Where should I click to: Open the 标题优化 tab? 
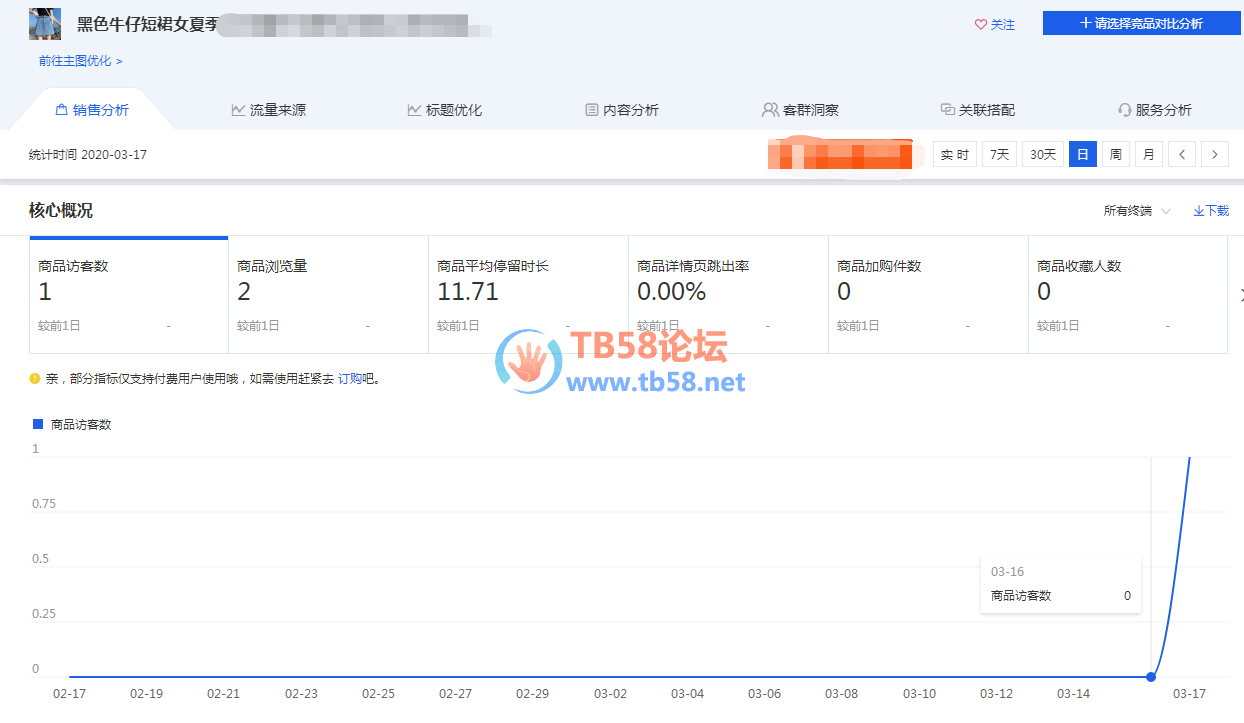coord(444,110)
